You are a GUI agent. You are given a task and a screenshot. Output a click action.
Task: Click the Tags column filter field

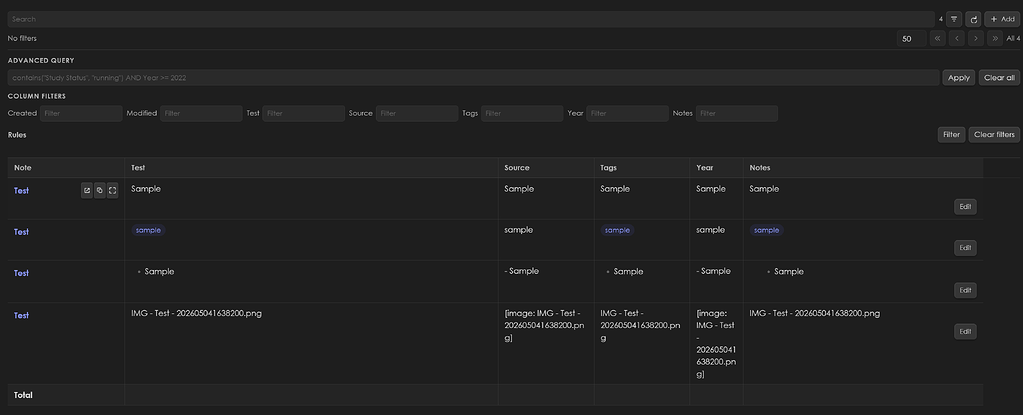point(522,114)
